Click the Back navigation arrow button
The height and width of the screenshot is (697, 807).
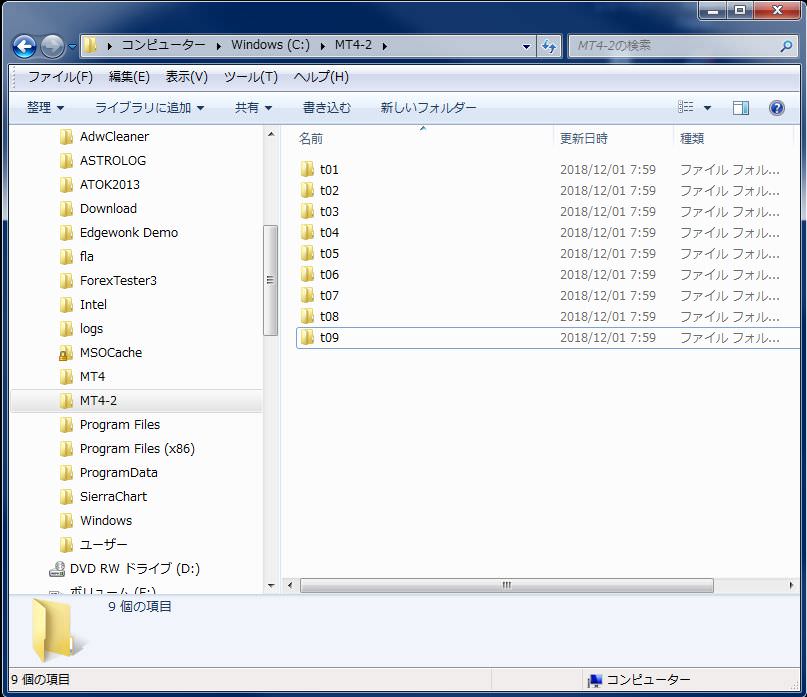(25, 46)
